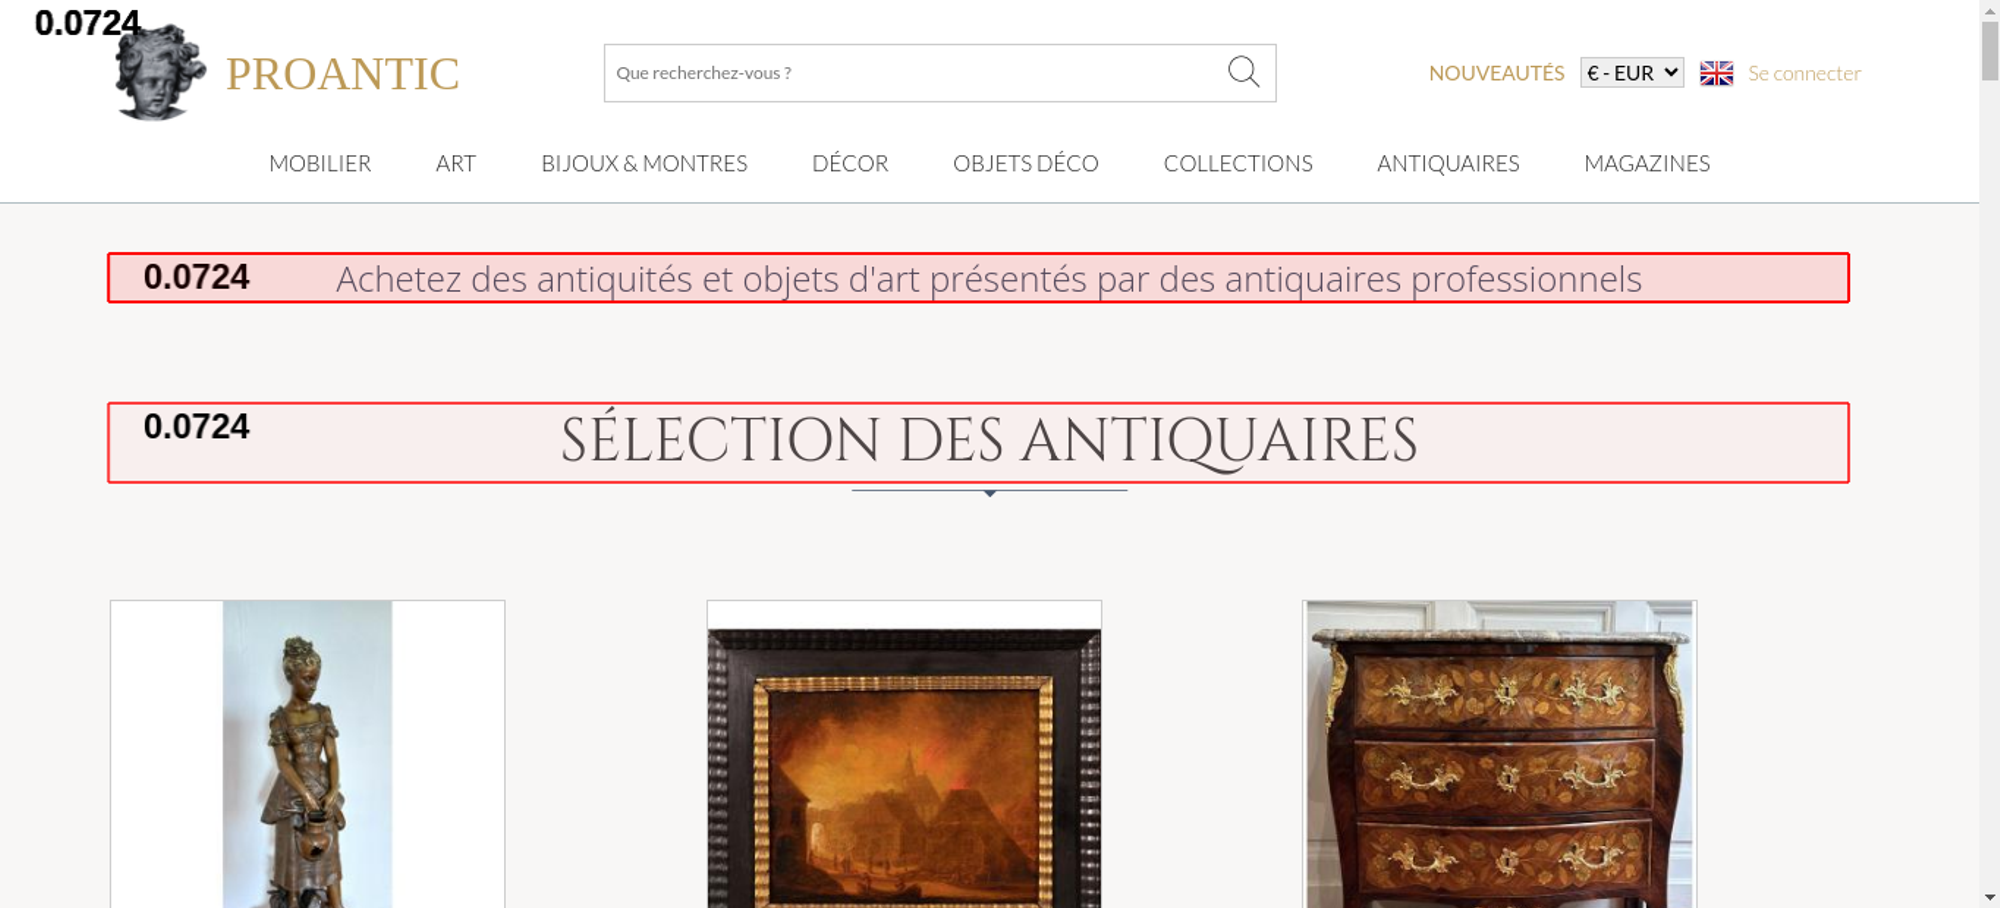Open the DÉCOR menu

point(850,163)
